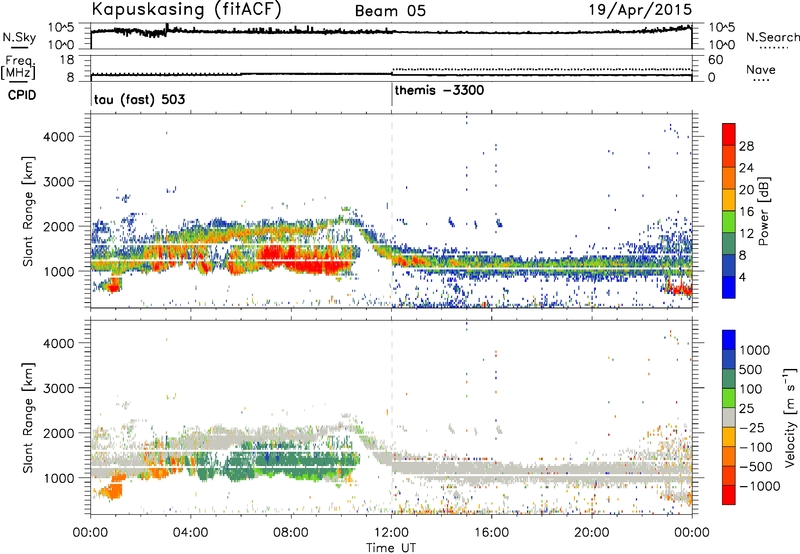The image size is (800, 554).
Task: Click the 20 label on Power colorbar
Action: point(746,190)
